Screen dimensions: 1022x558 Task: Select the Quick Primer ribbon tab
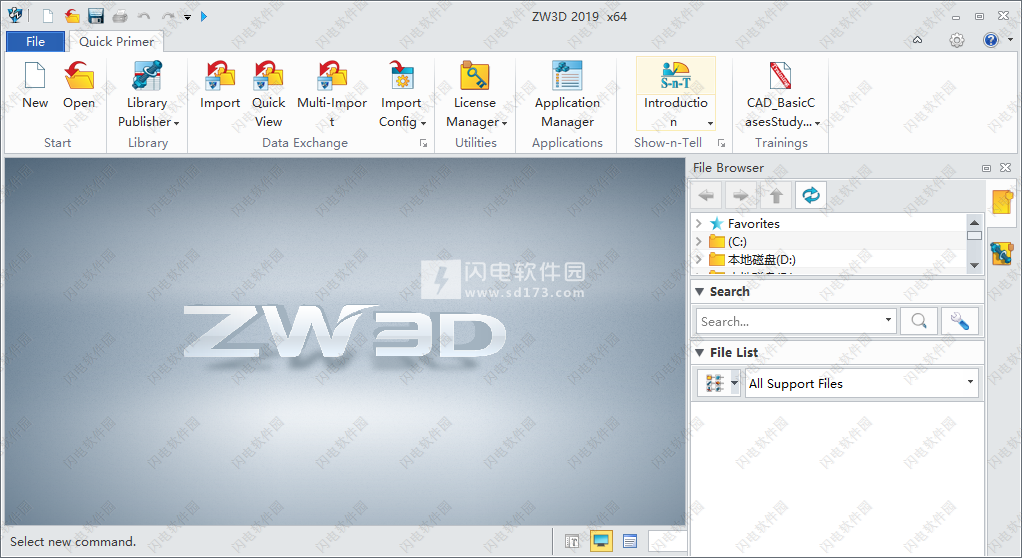[x=116, y=42]
